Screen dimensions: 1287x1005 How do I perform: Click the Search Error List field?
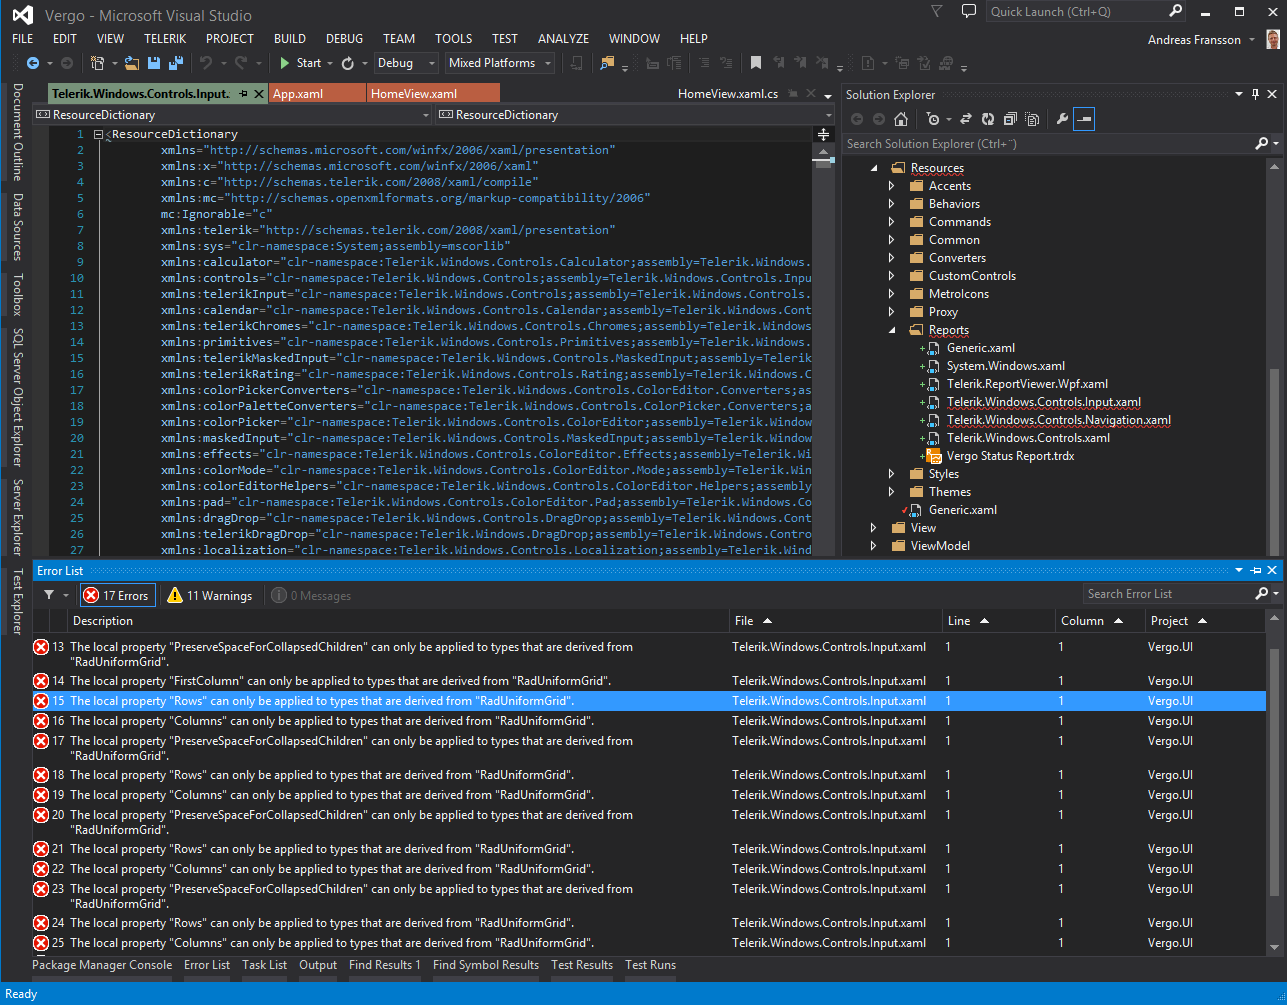click(x=1166, y=594)
